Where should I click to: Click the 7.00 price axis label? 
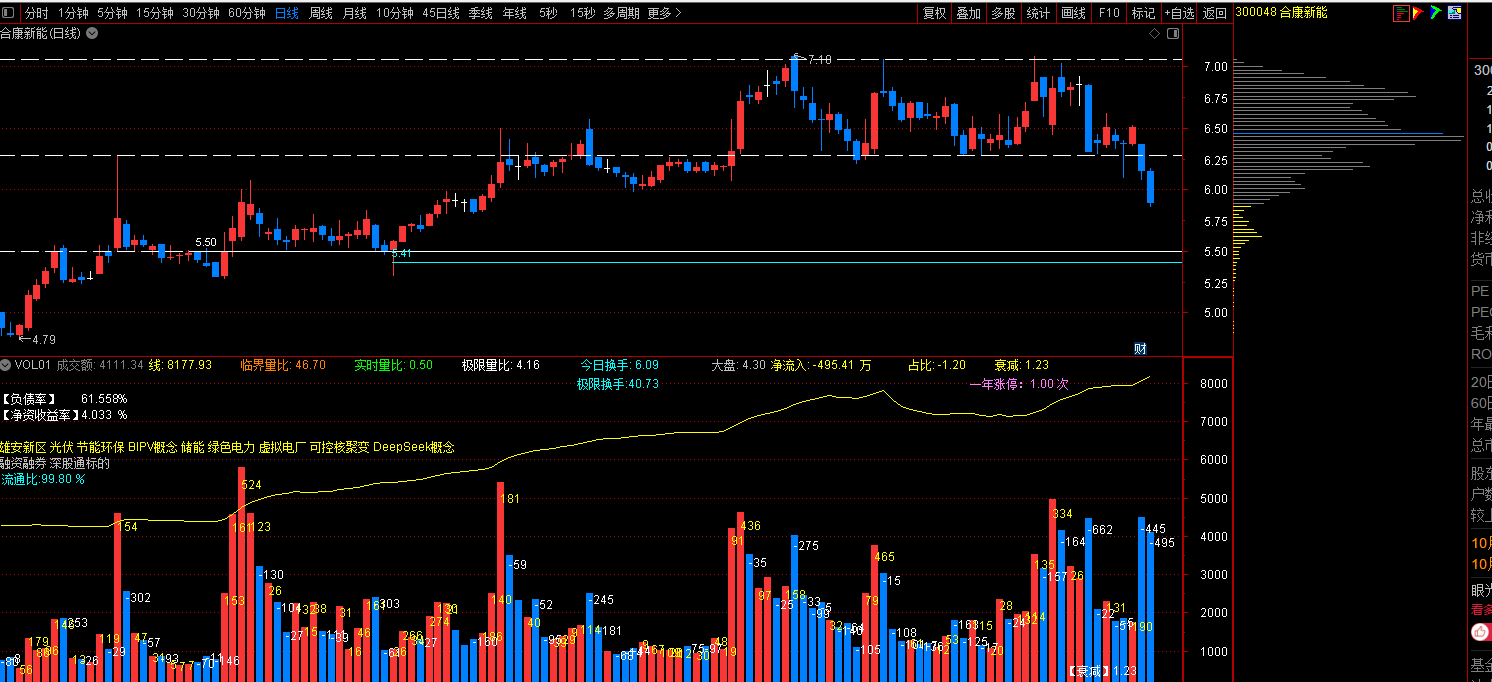[x=1215, y=67]
